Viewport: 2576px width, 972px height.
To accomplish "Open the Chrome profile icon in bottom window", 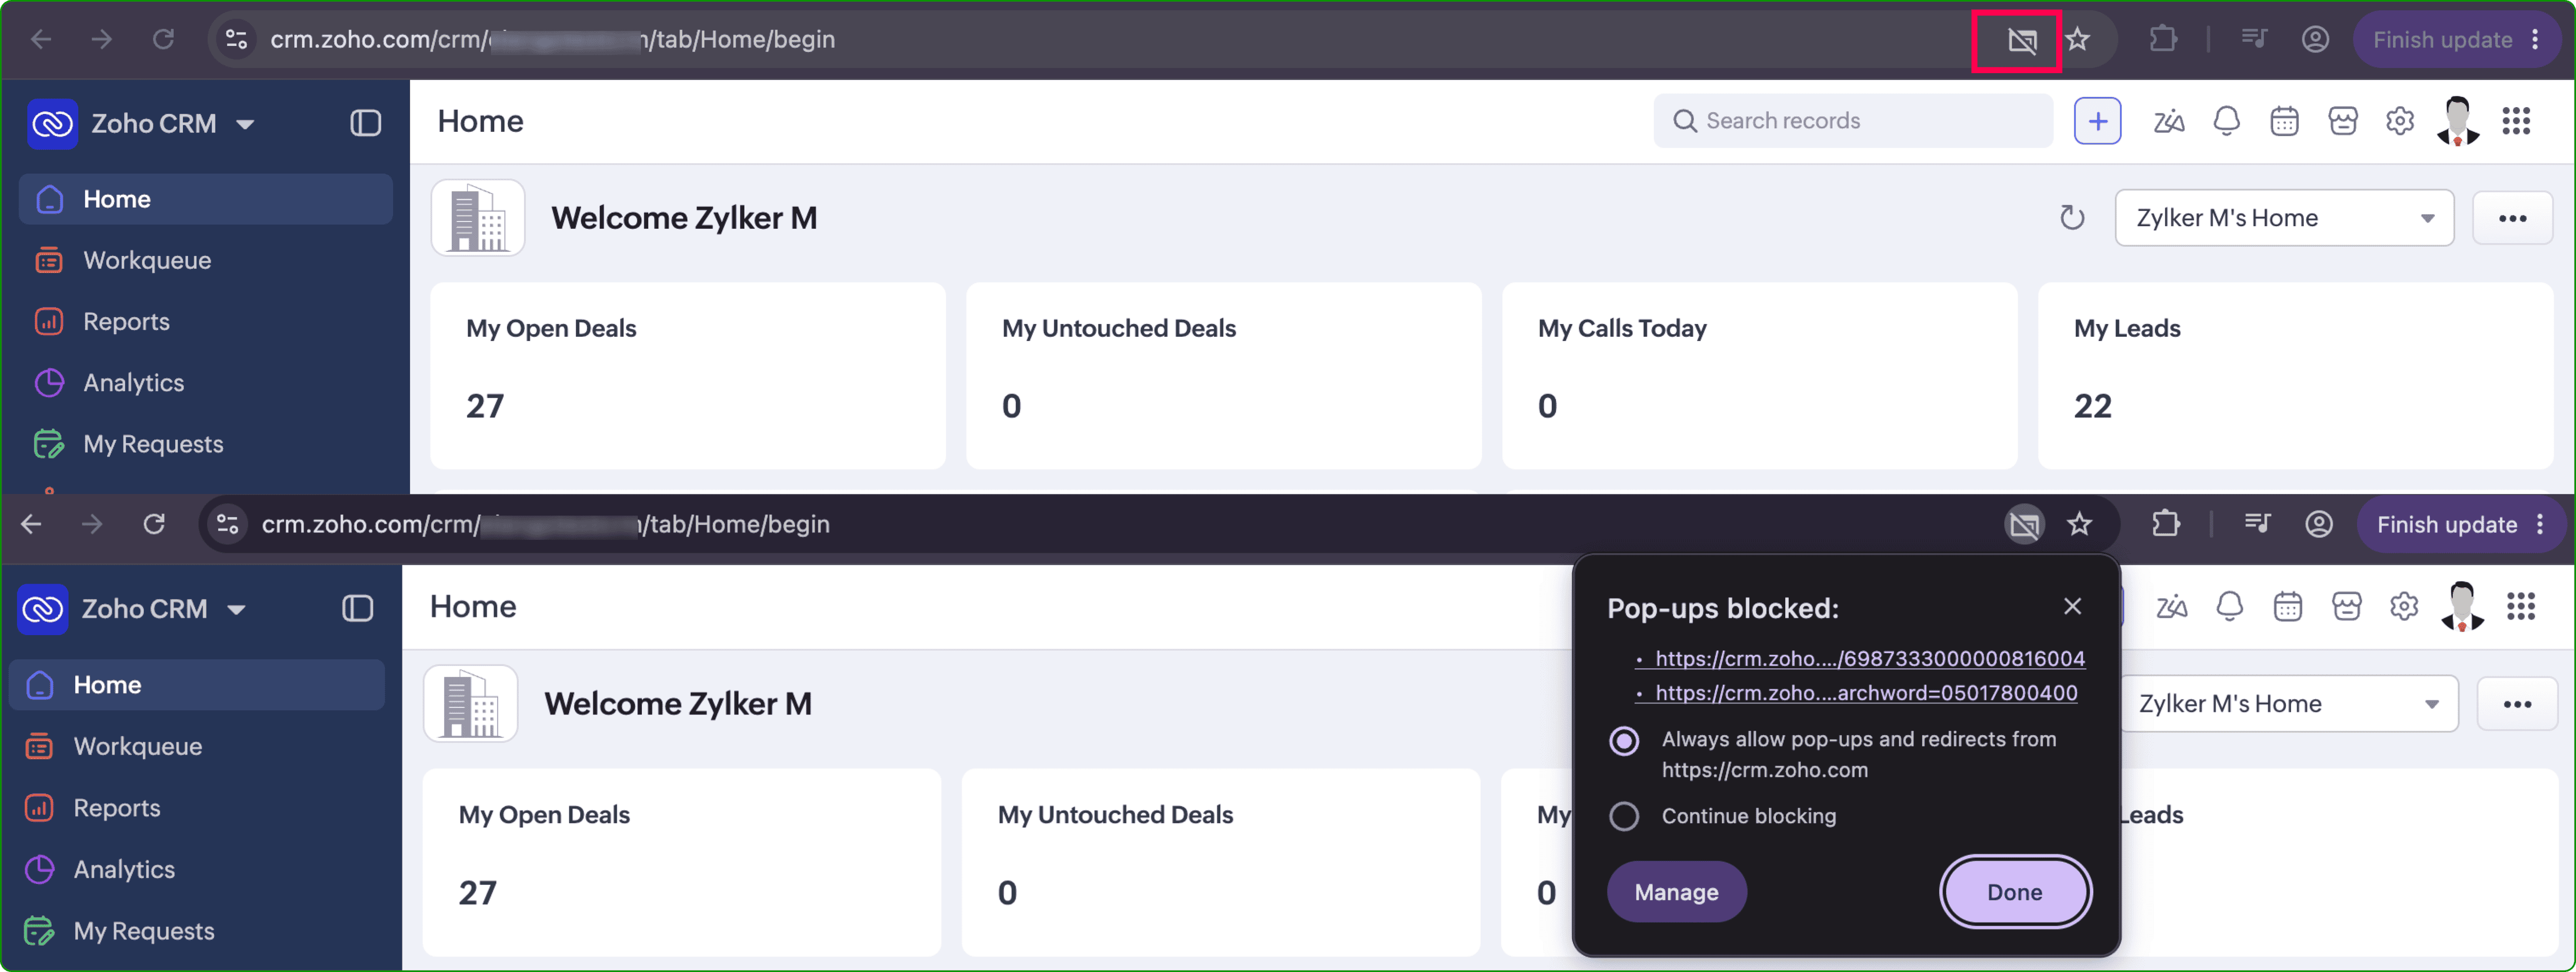I will (x=2319, y=525).
